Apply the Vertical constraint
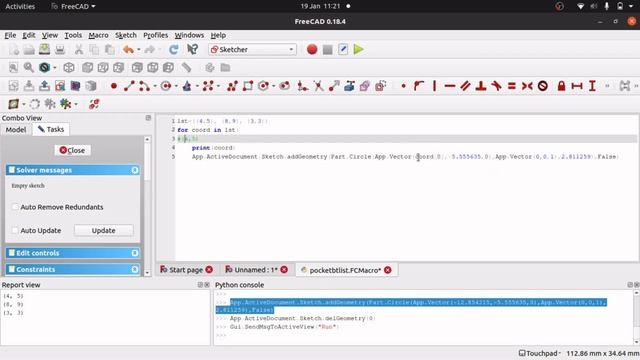The width and height of the screenshot is (640, 360). point(434,86)
